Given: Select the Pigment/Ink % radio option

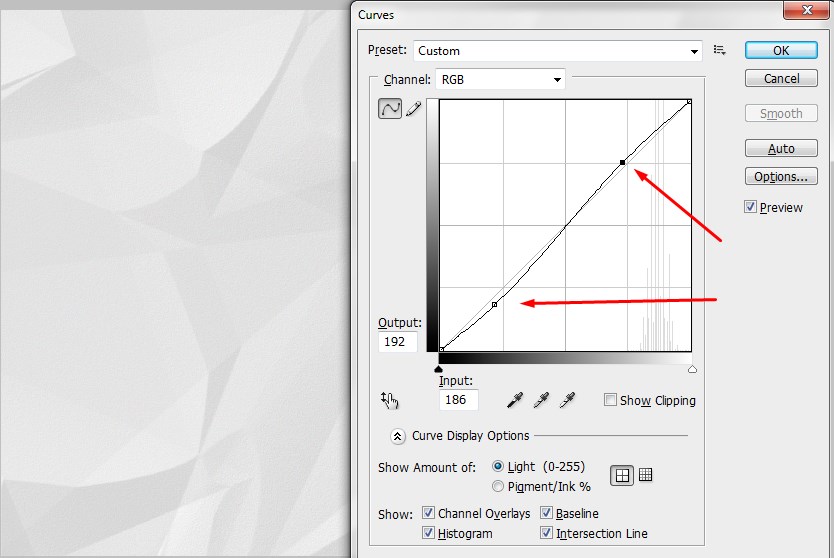Looking at the screenshot, I should 497,486.
